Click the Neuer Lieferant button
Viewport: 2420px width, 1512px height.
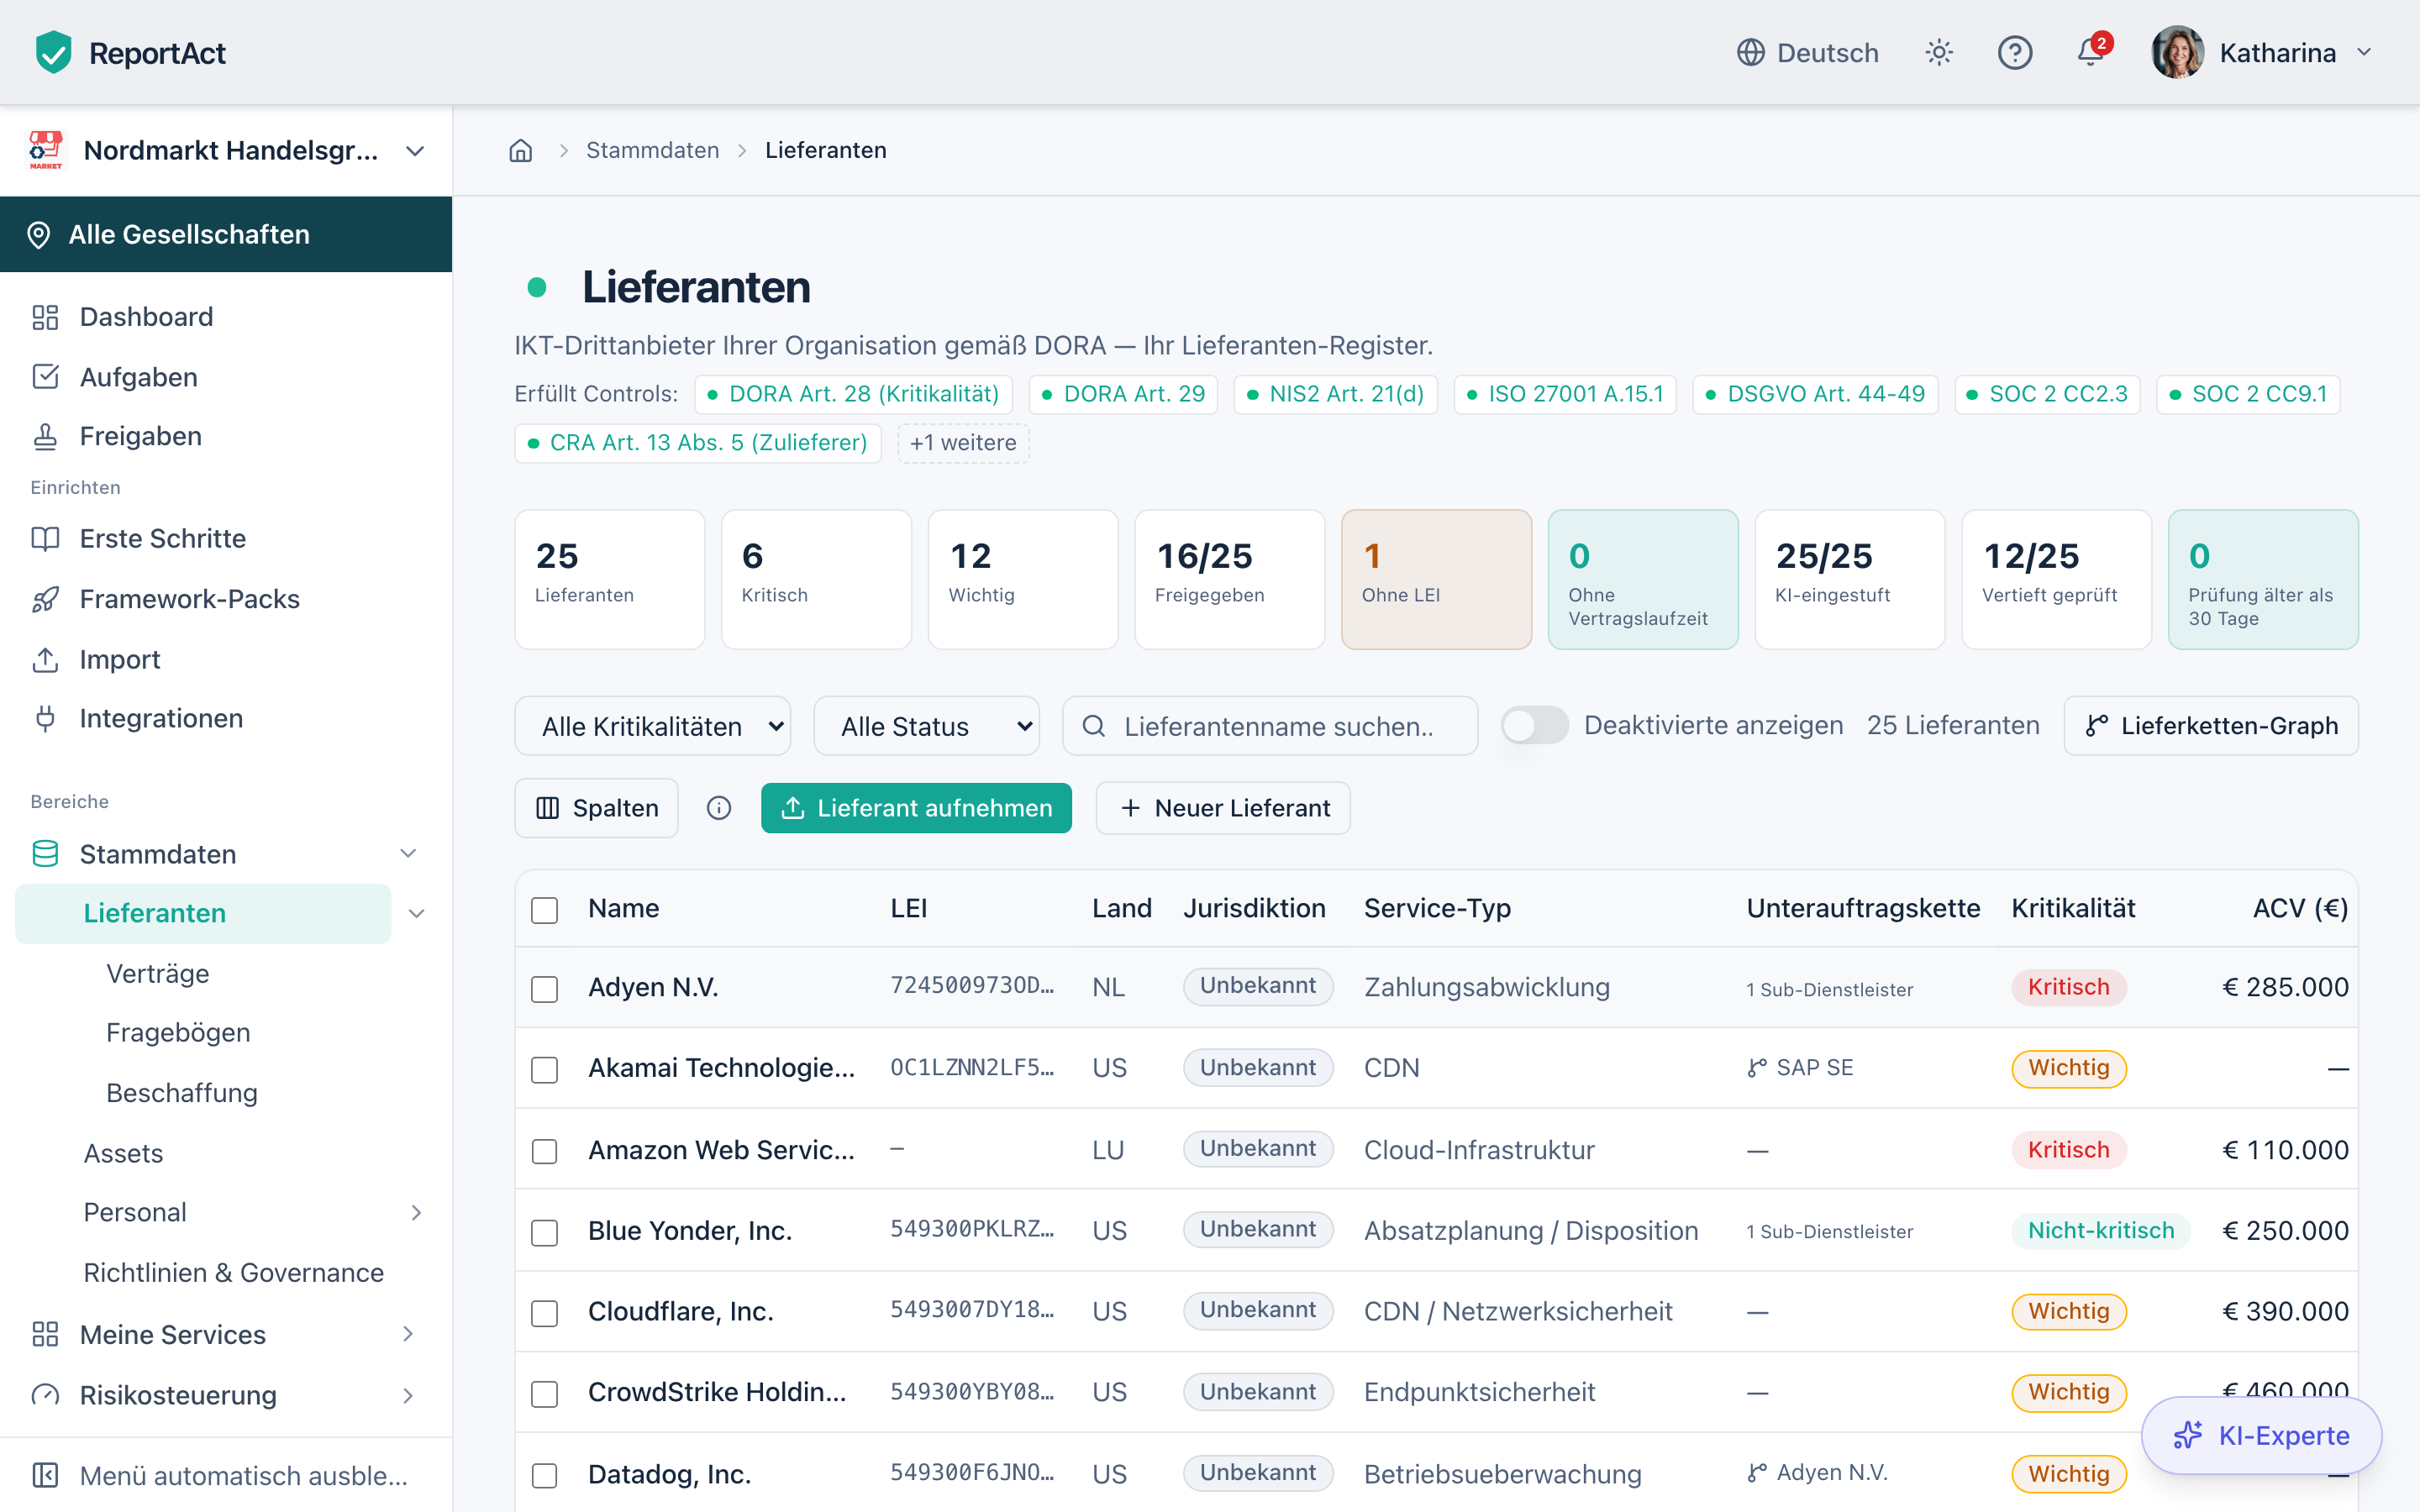click(1223, 808)
